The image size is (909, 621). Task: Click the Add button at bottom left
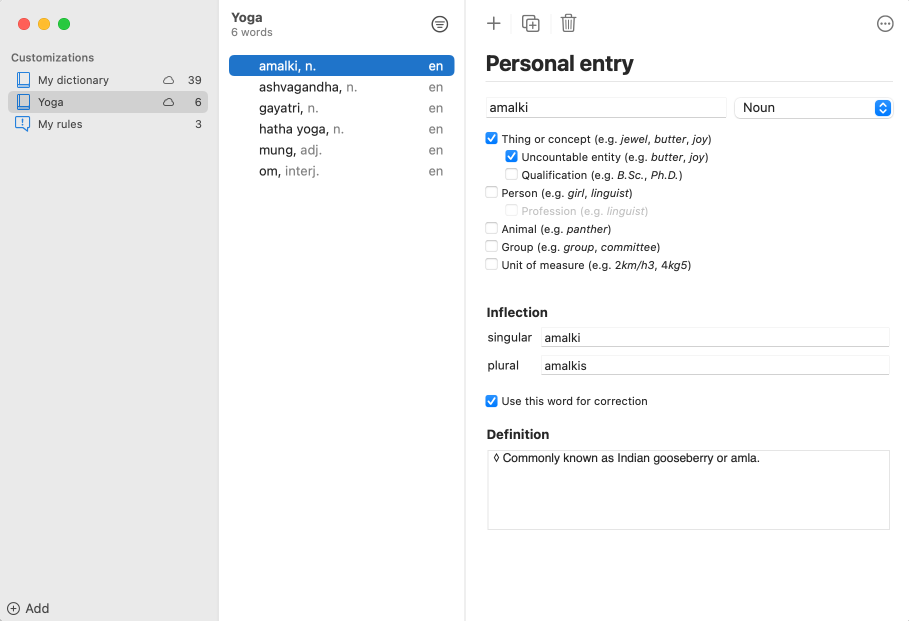pyautogui.click(x=28, y=608)
